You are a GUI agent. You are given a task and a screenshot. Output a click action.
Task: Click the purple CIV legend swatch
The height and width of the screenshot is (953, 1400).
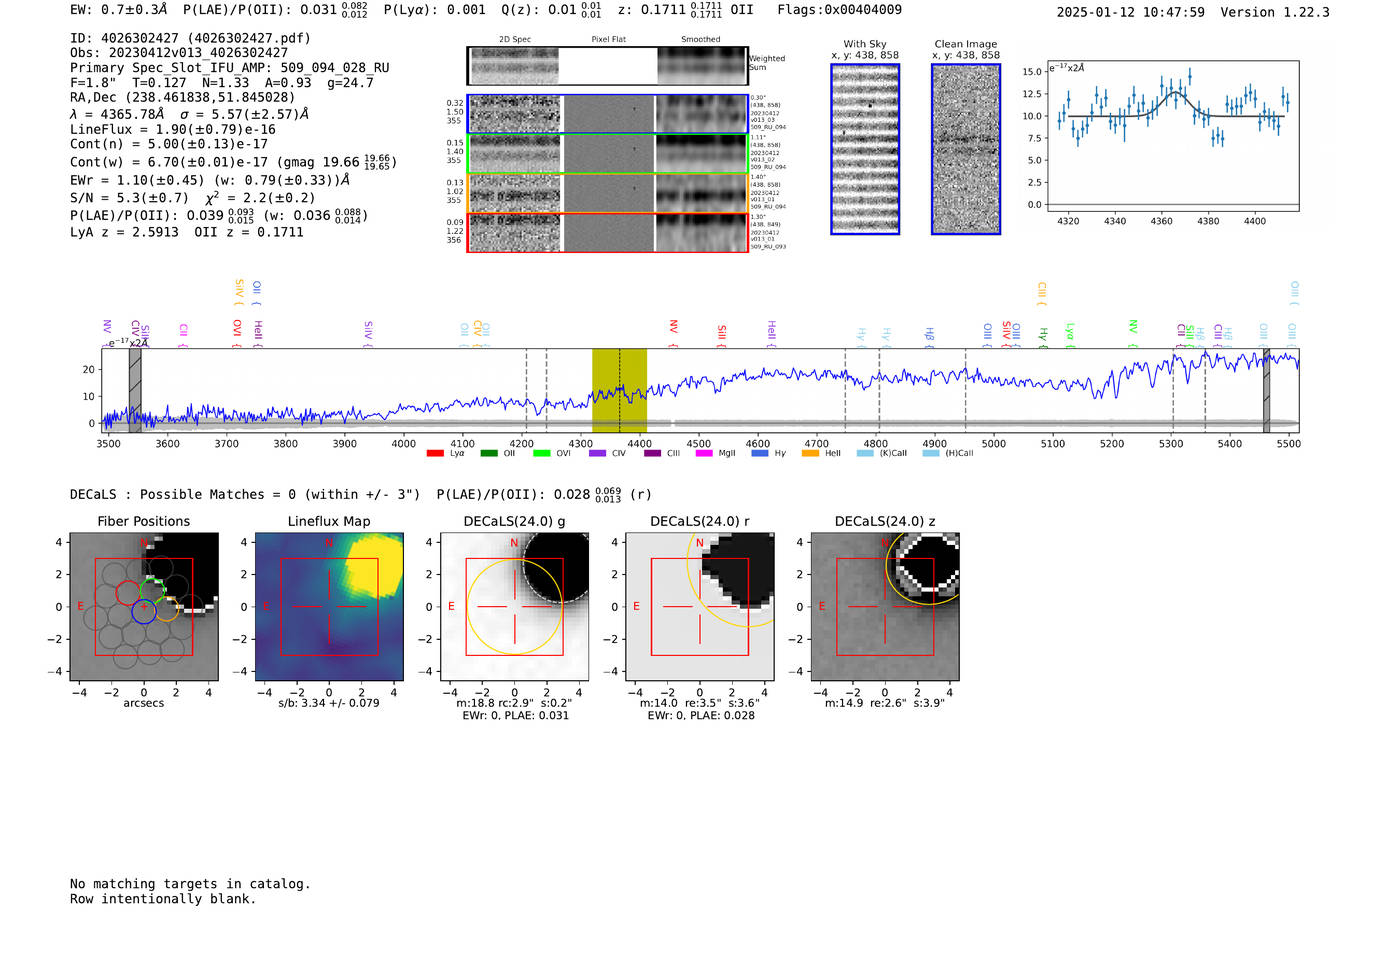(x=598, y=453)
